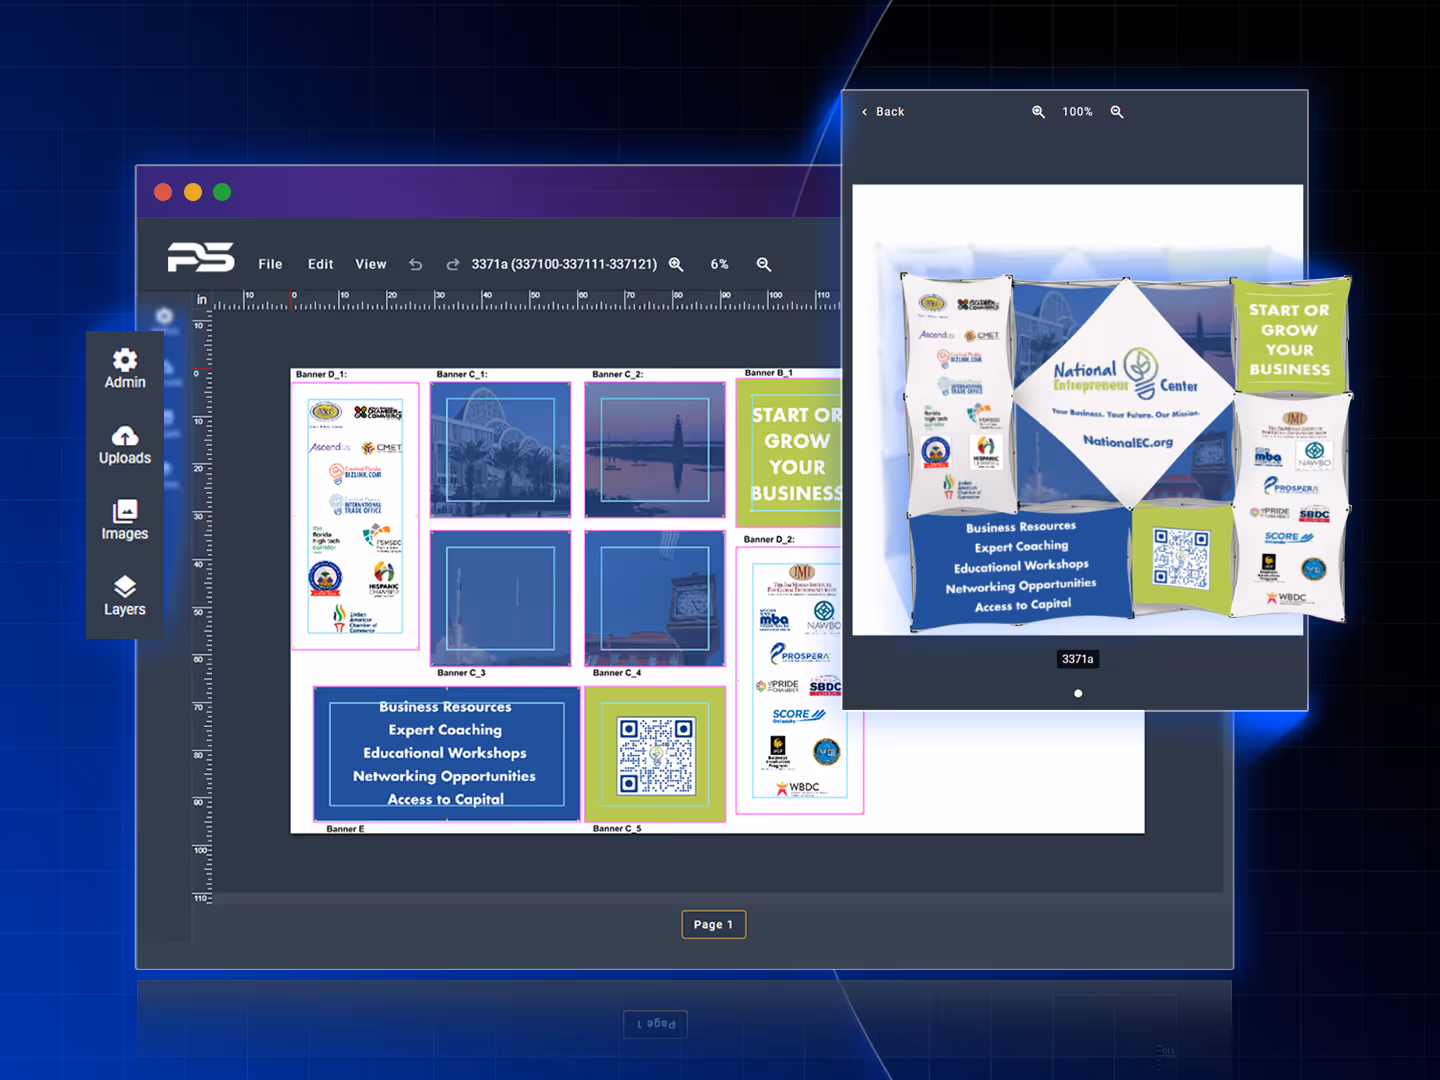Open the Uploads cloud icon

point(125,436)
